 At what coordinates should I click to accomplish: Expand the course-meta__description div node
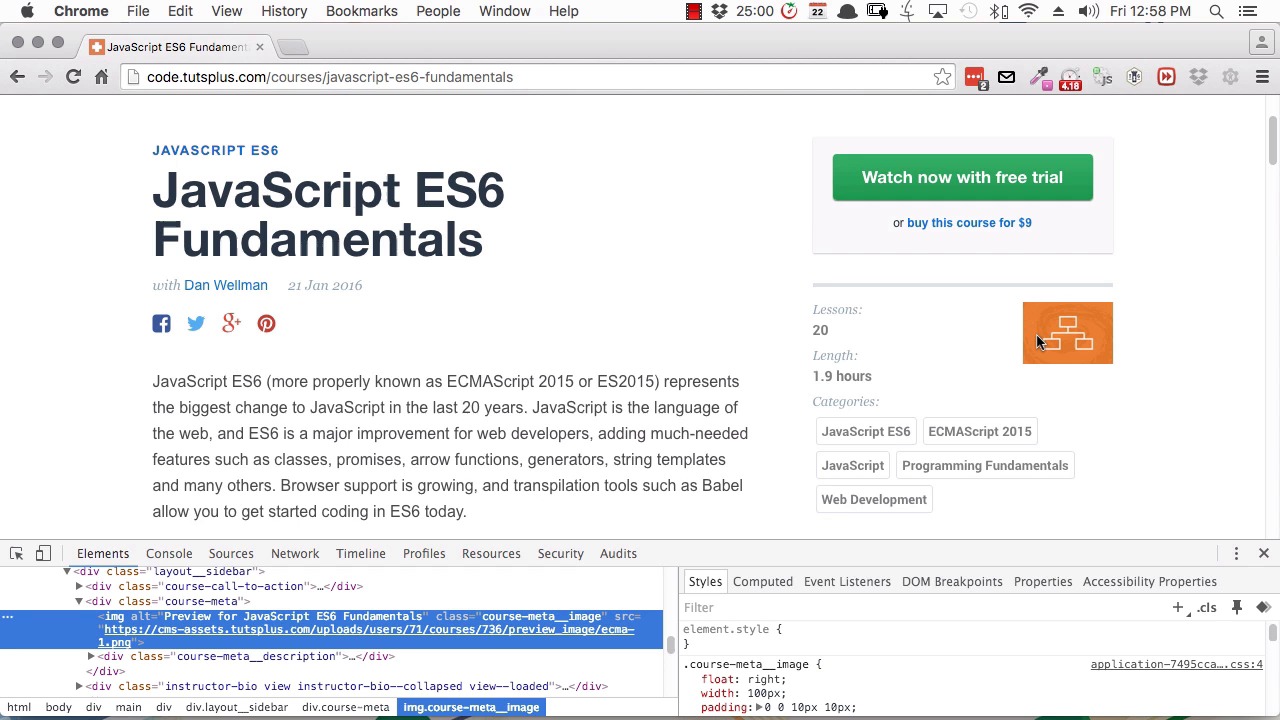tap(91, 656)
